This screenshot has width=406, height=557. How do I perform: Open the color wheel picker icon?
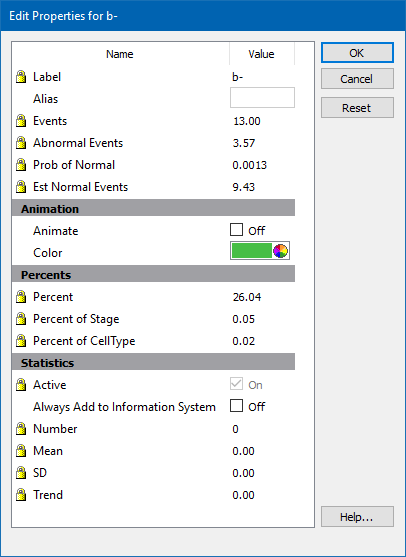(280, 251)
